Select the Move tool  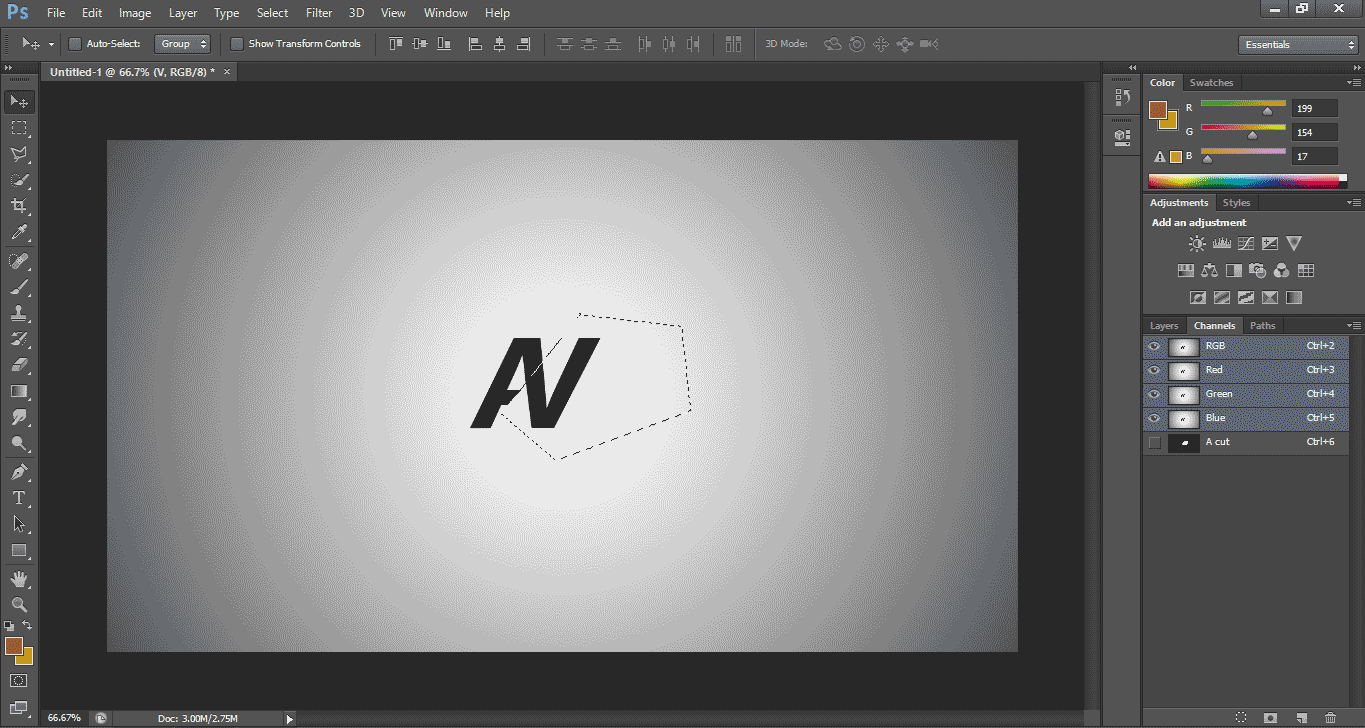[x=18, y=101]
